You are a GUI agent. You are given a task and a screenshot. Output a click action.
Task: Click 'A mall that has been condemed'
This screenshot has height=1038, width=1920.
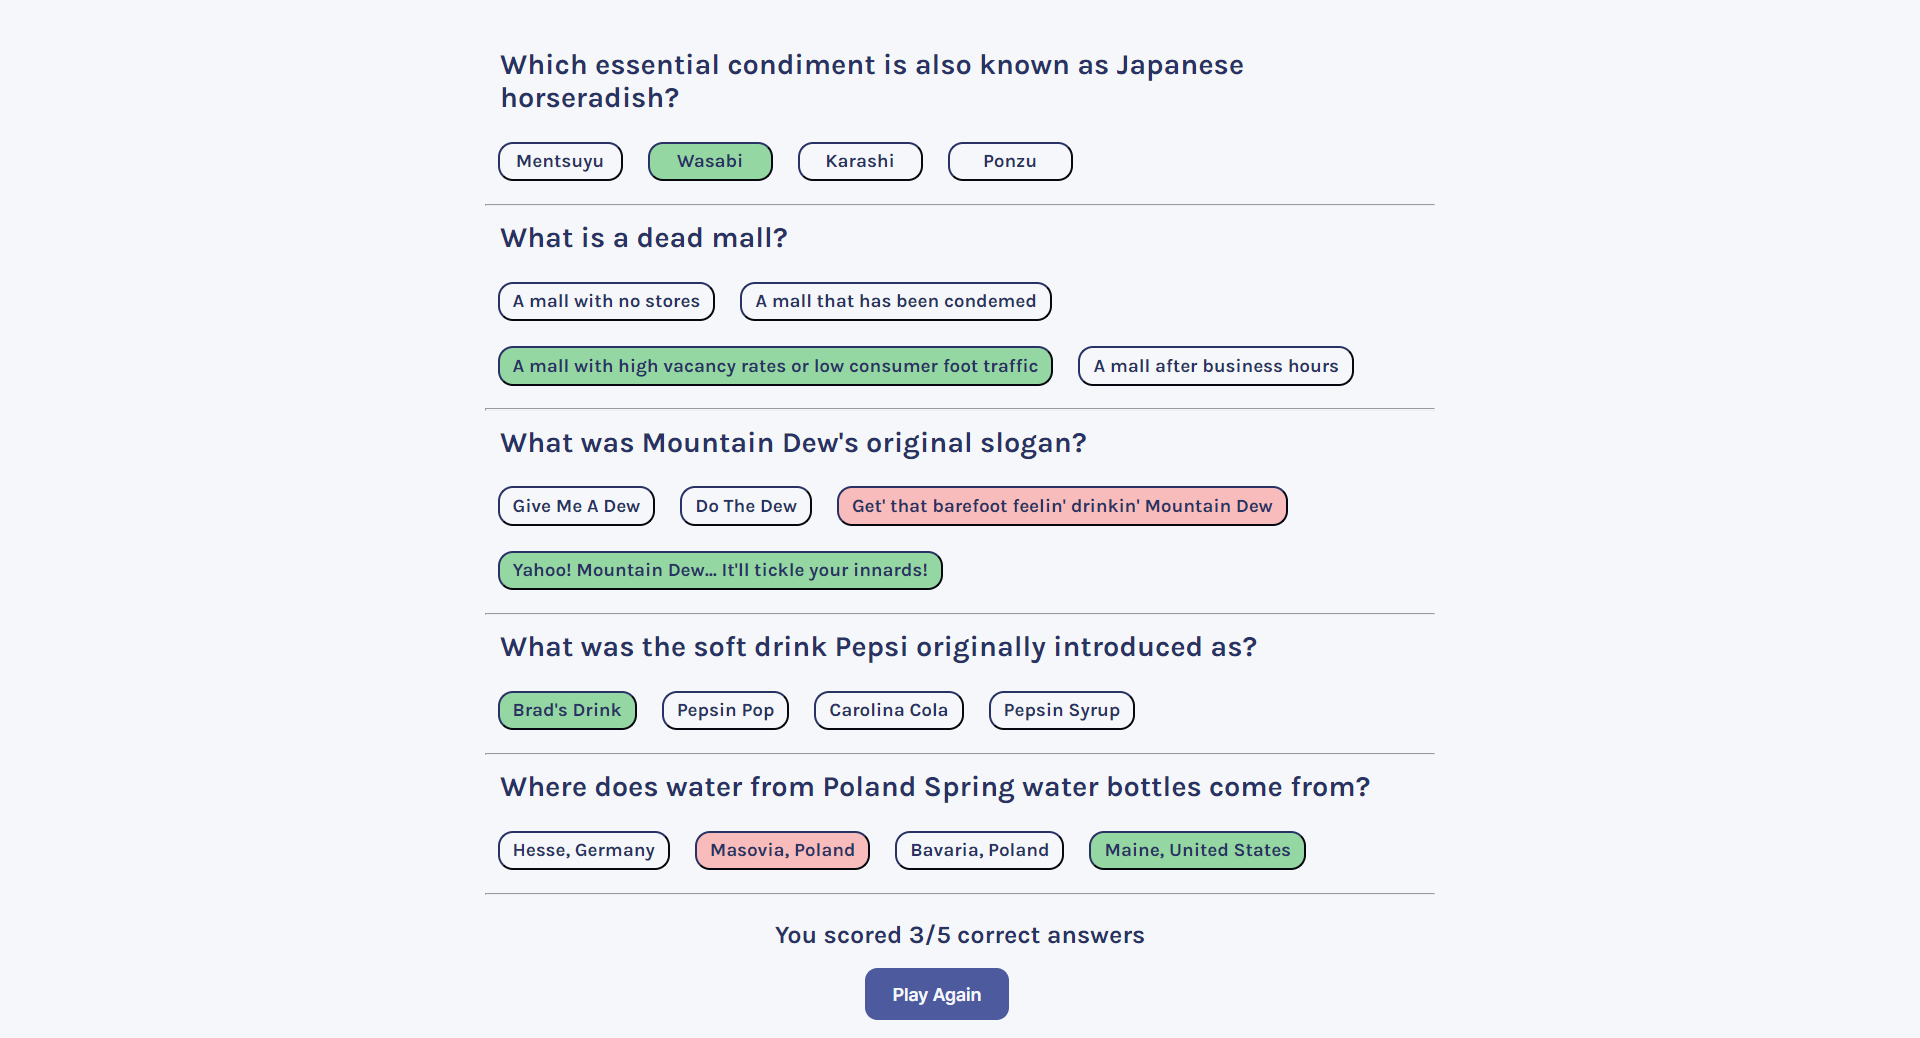tap(895, 301)
